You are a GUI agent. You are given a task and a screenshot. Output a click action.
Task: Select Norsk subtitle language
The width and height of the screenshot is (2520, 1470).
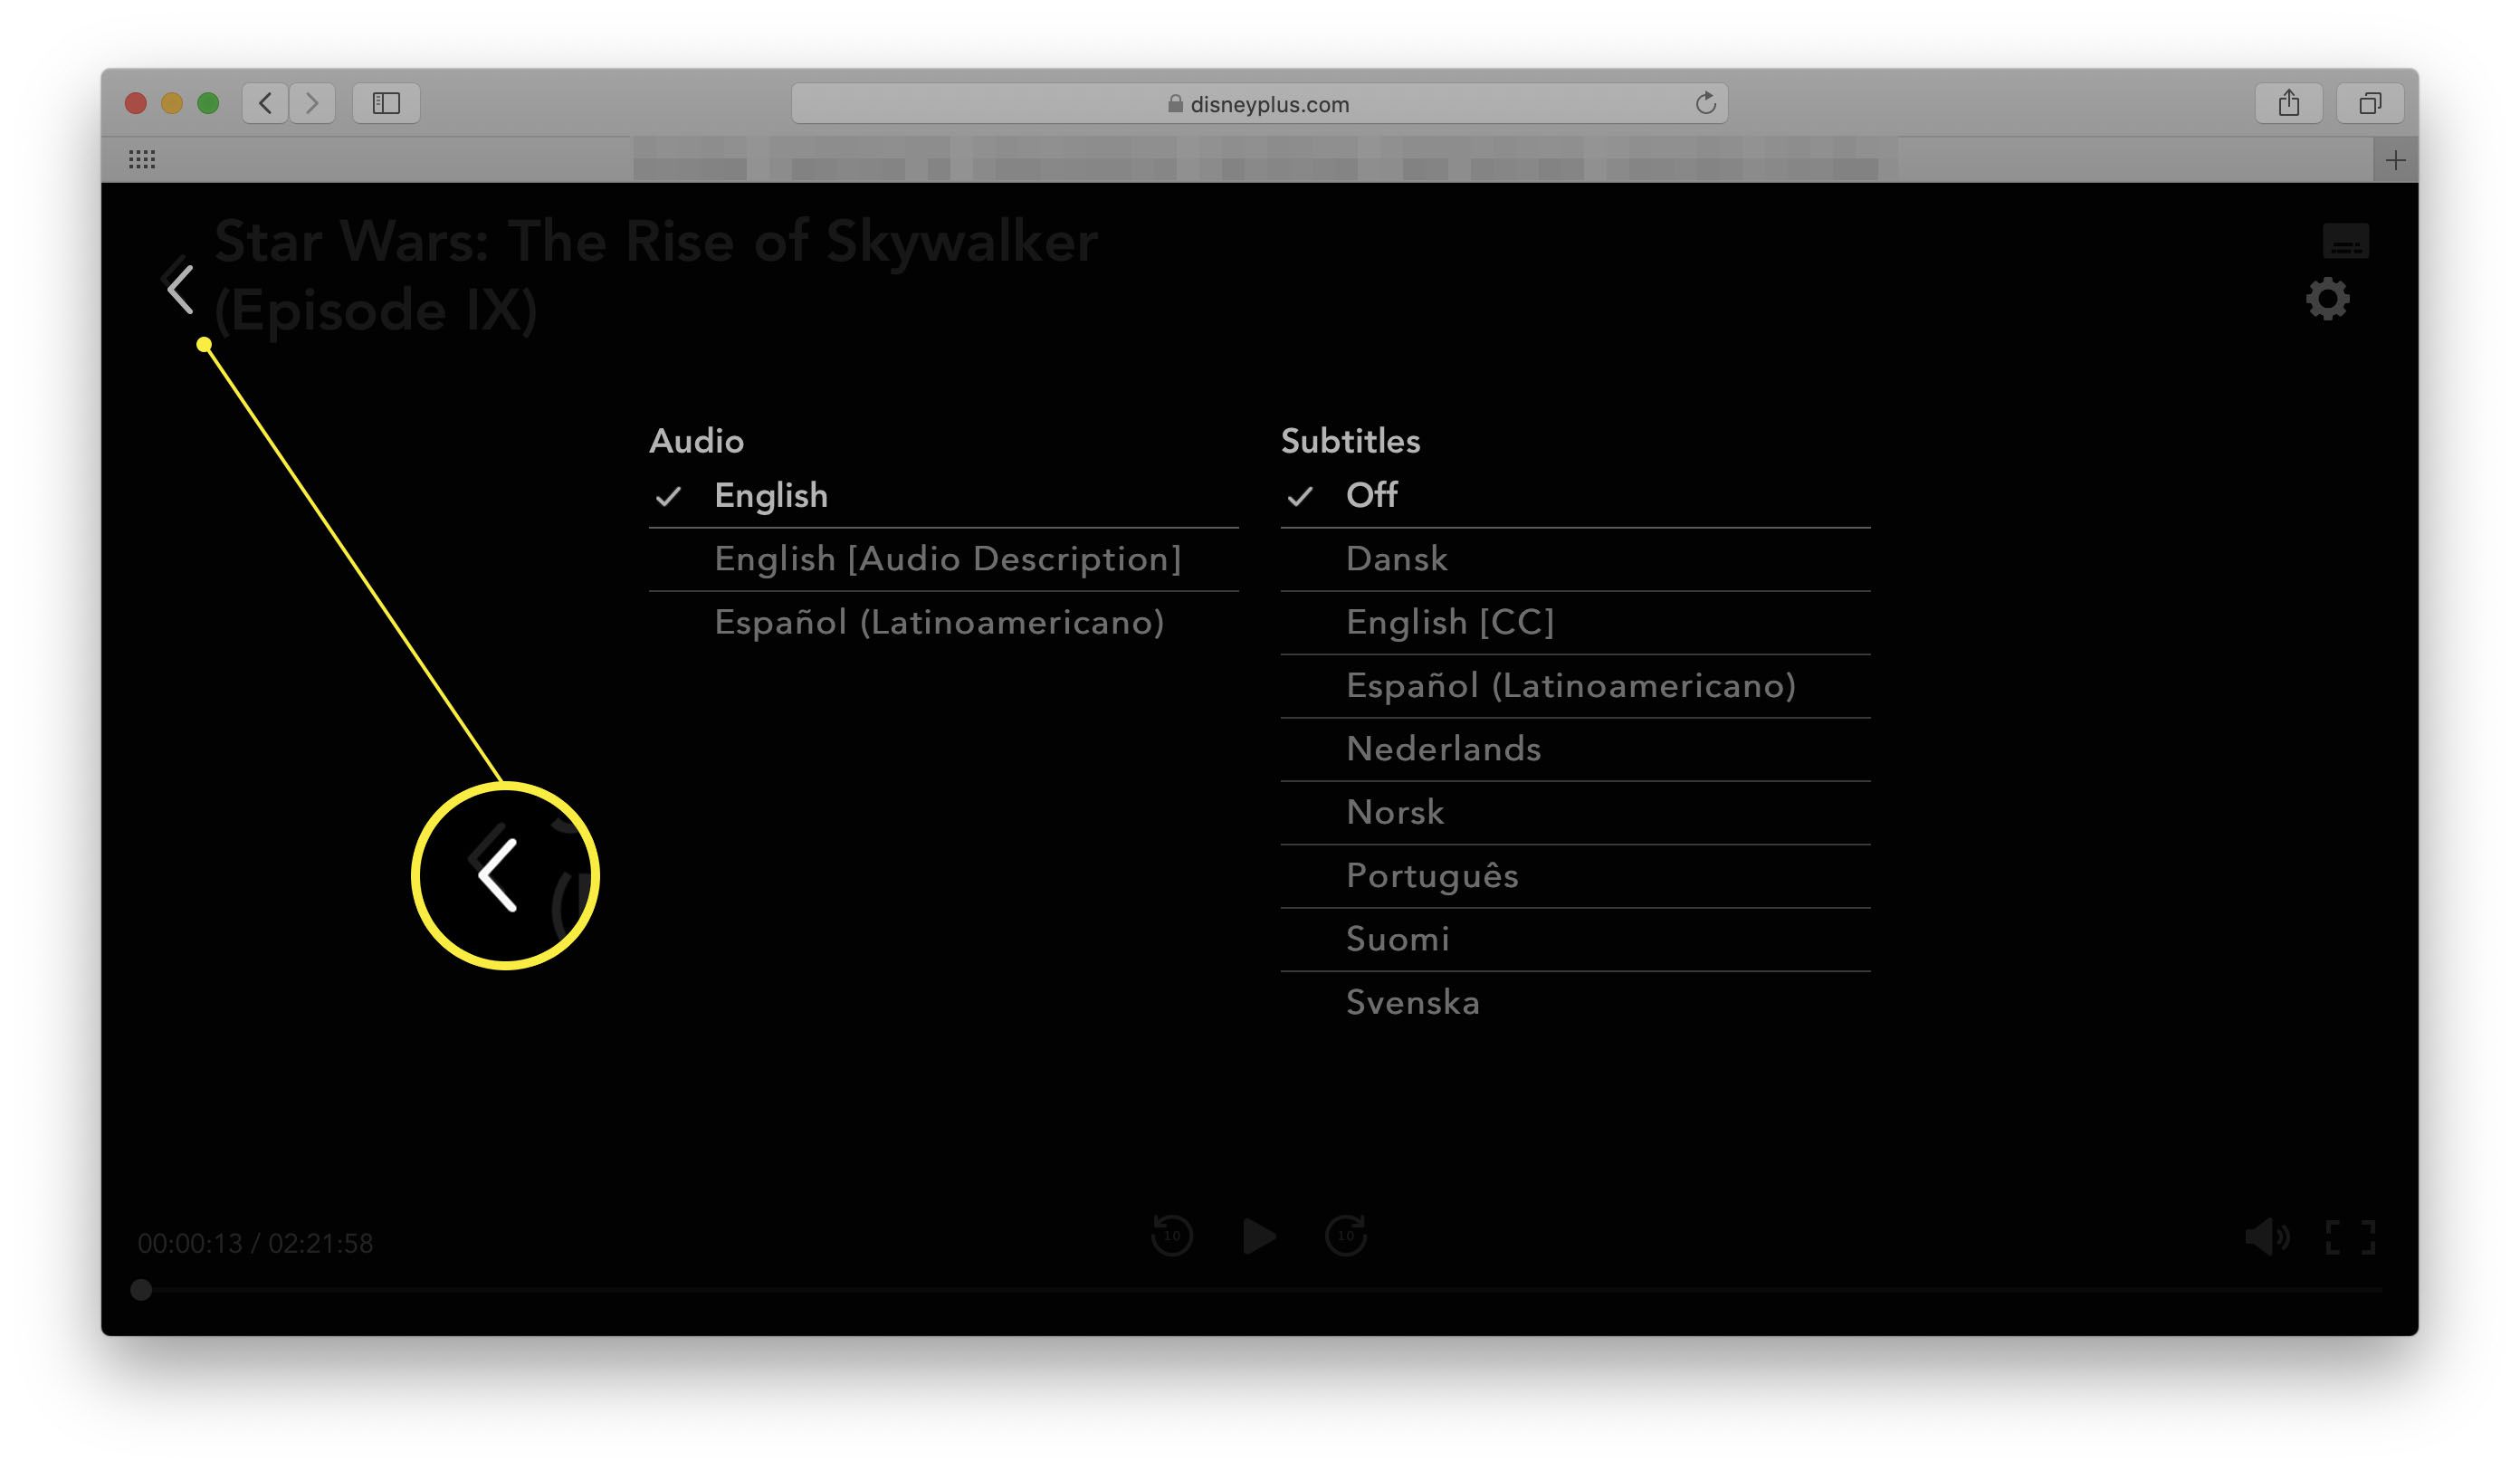coord(1393,810)
